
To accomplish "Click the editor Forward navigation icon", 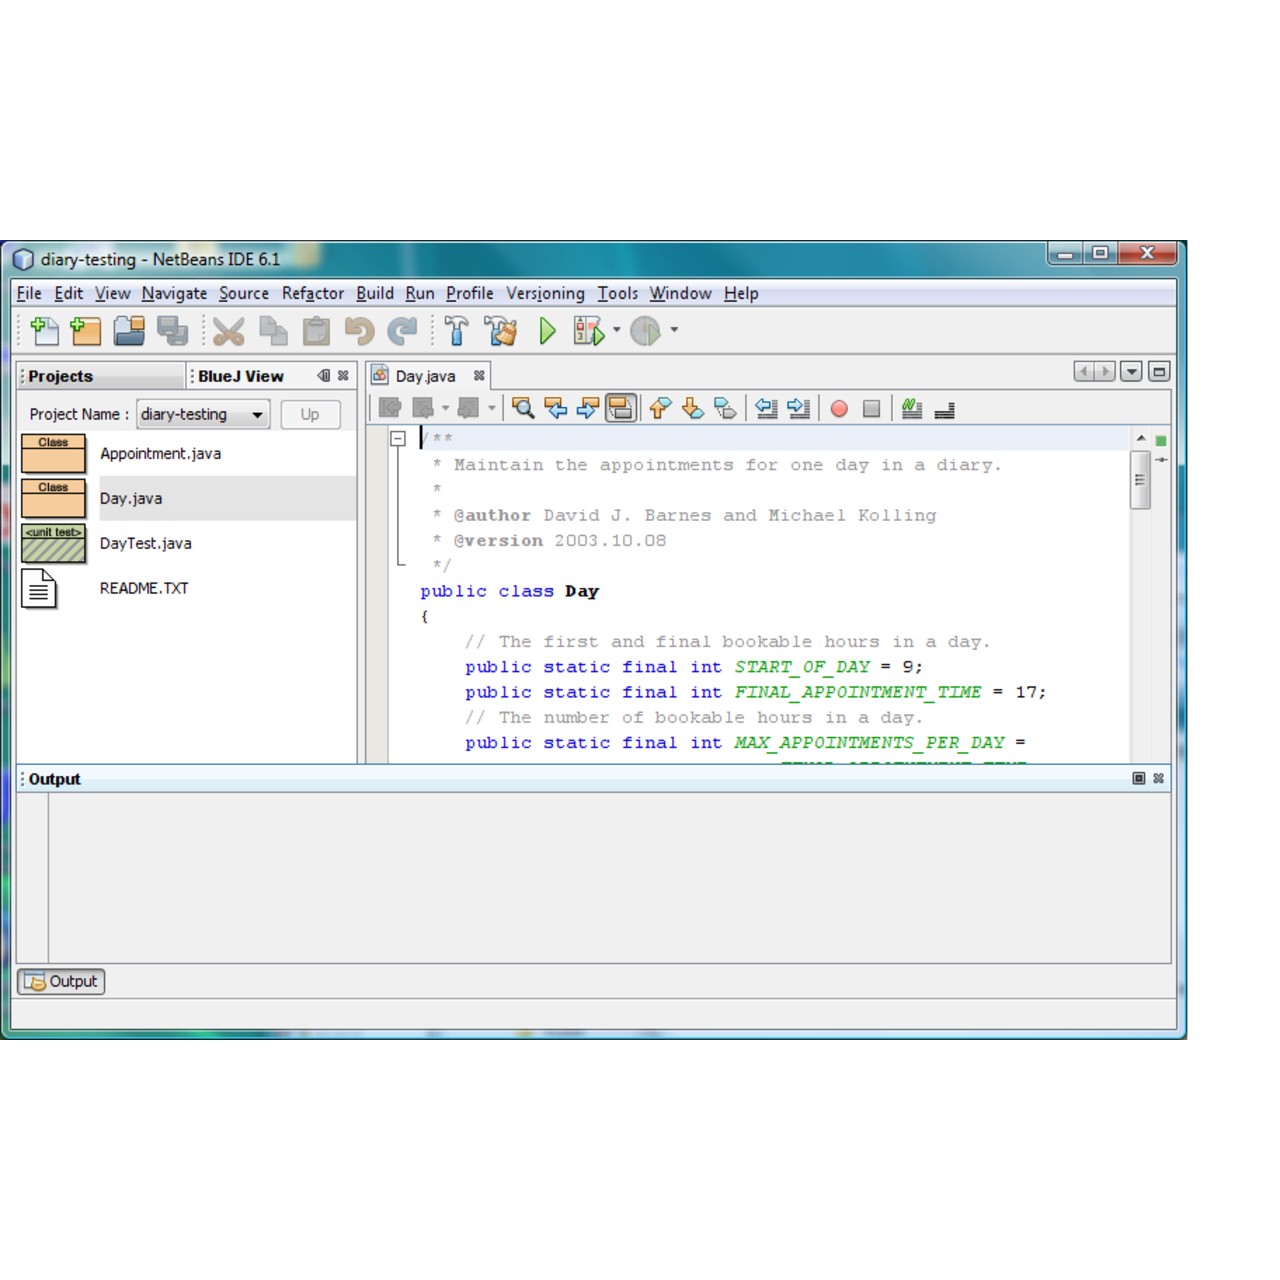I will pos(468,408).
